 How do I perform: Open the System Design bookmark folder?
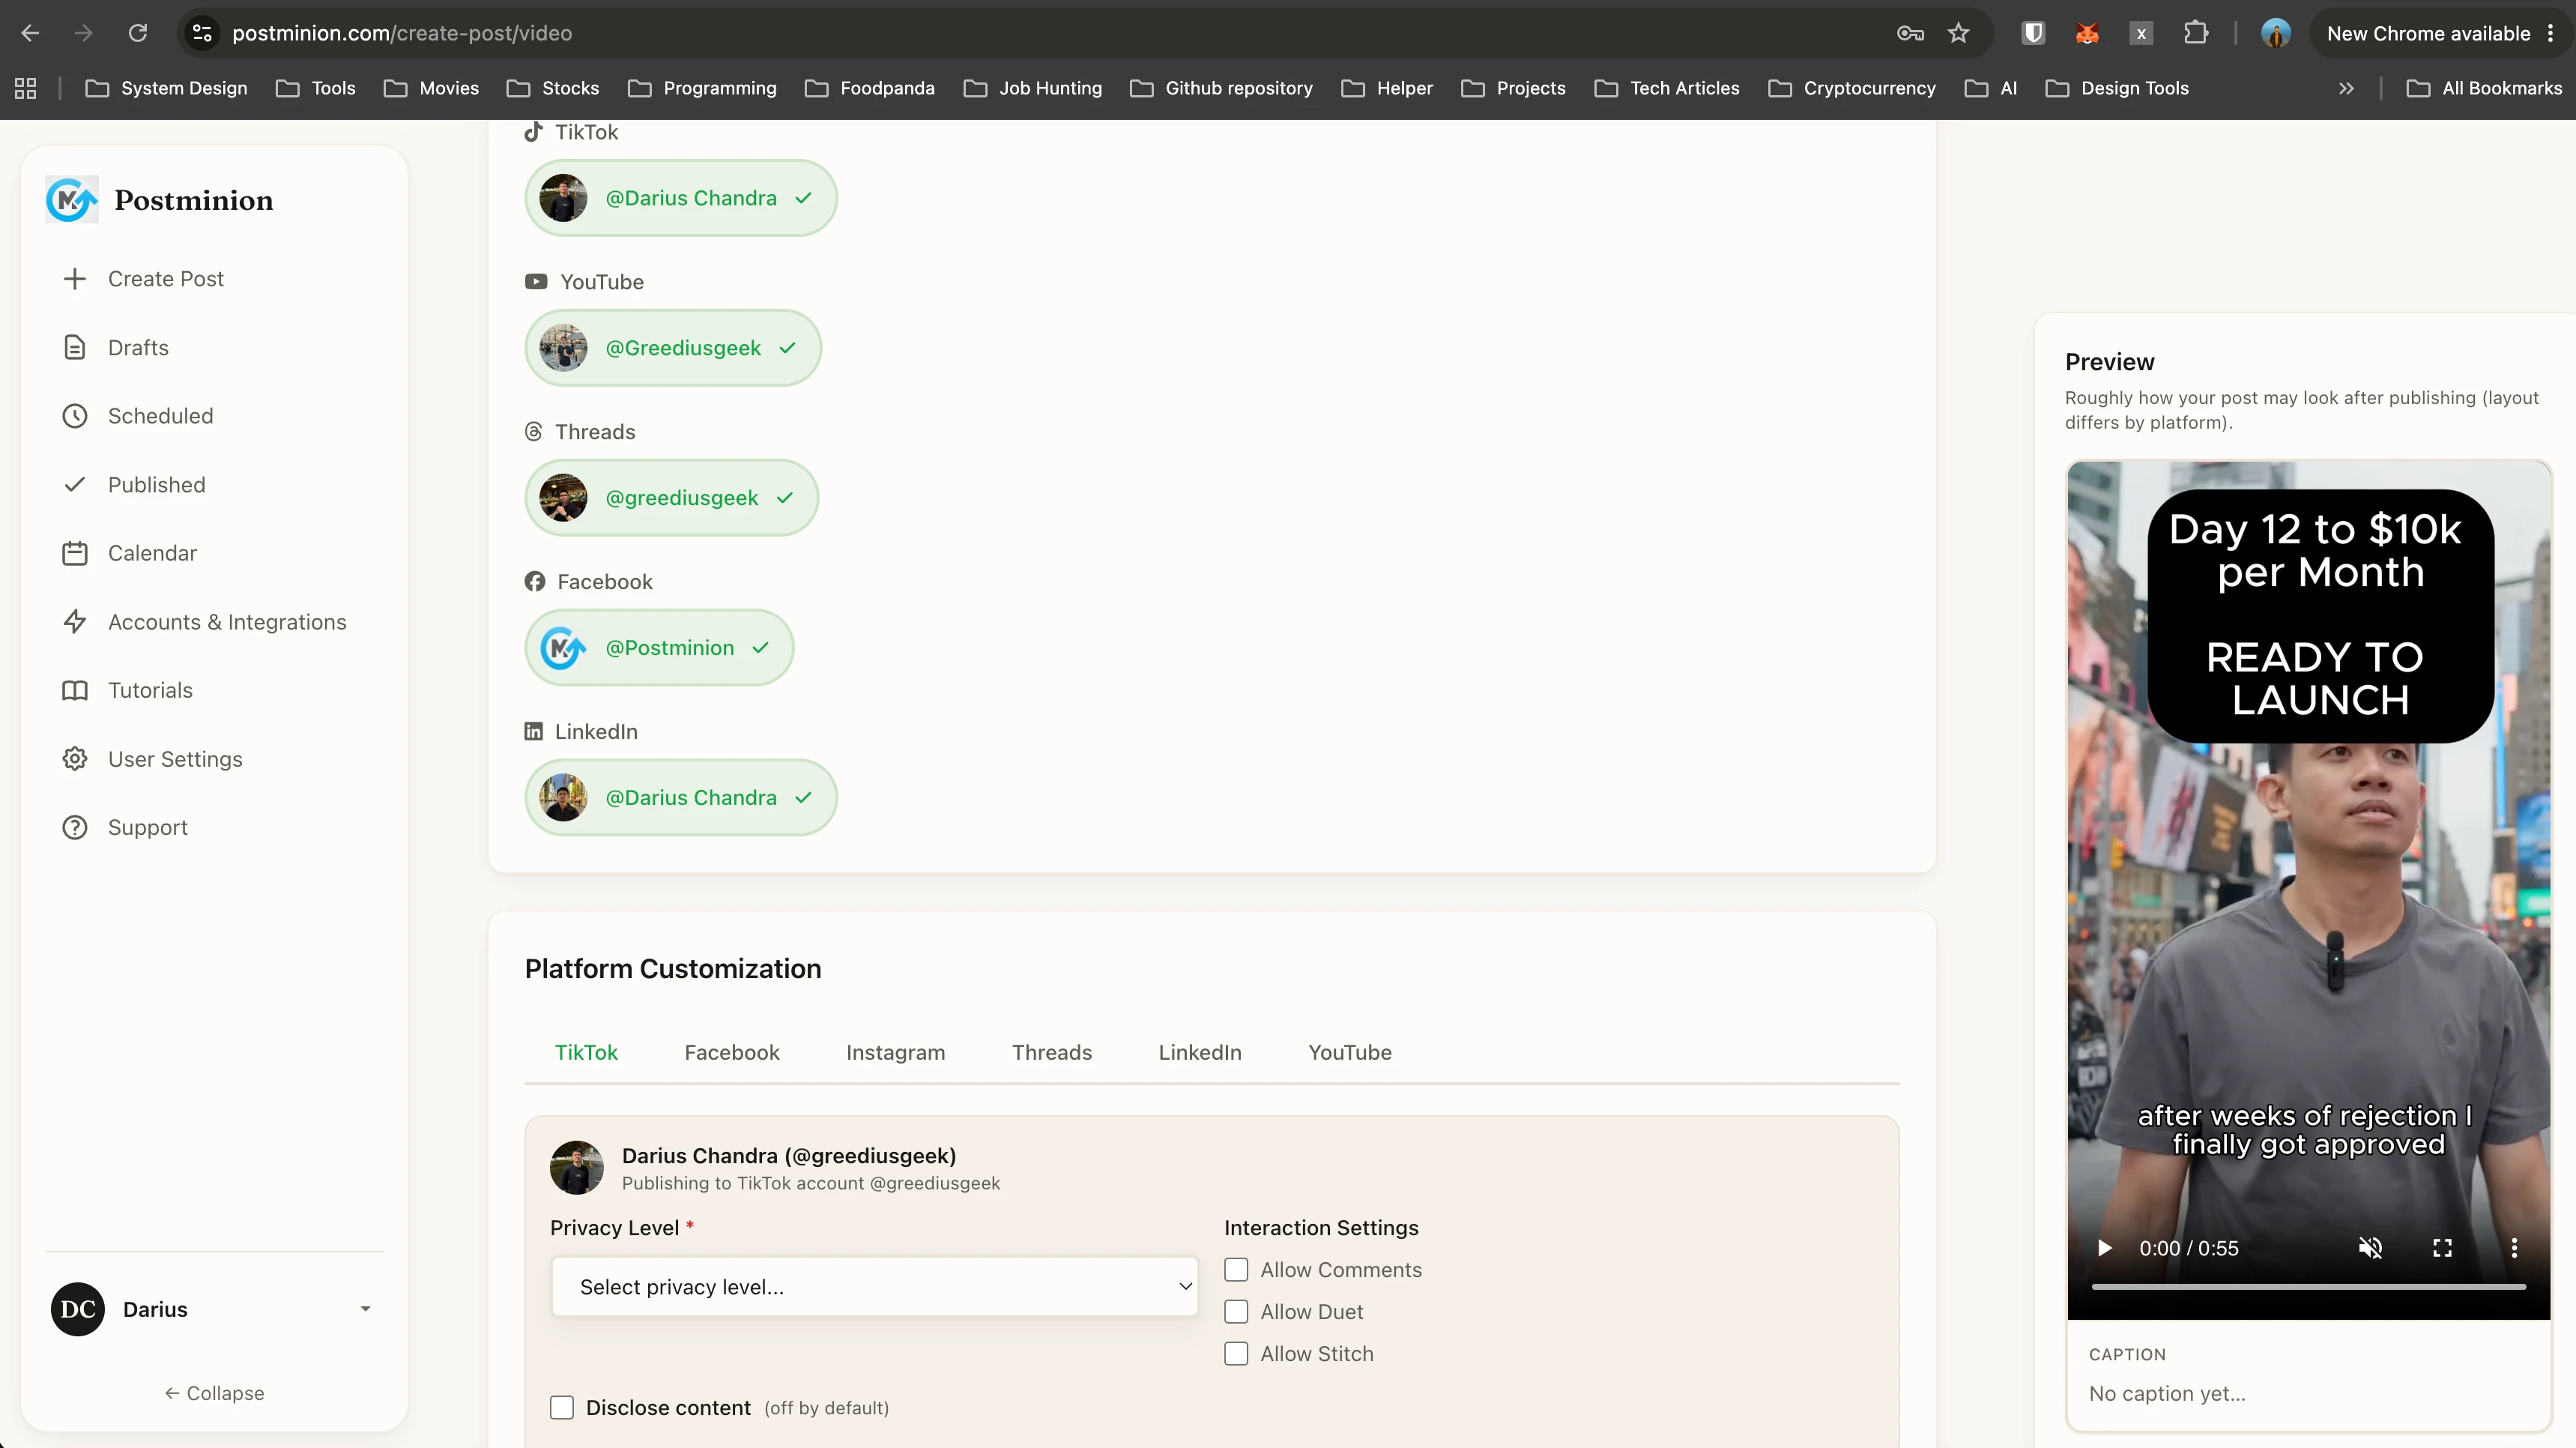pos(167,88)
